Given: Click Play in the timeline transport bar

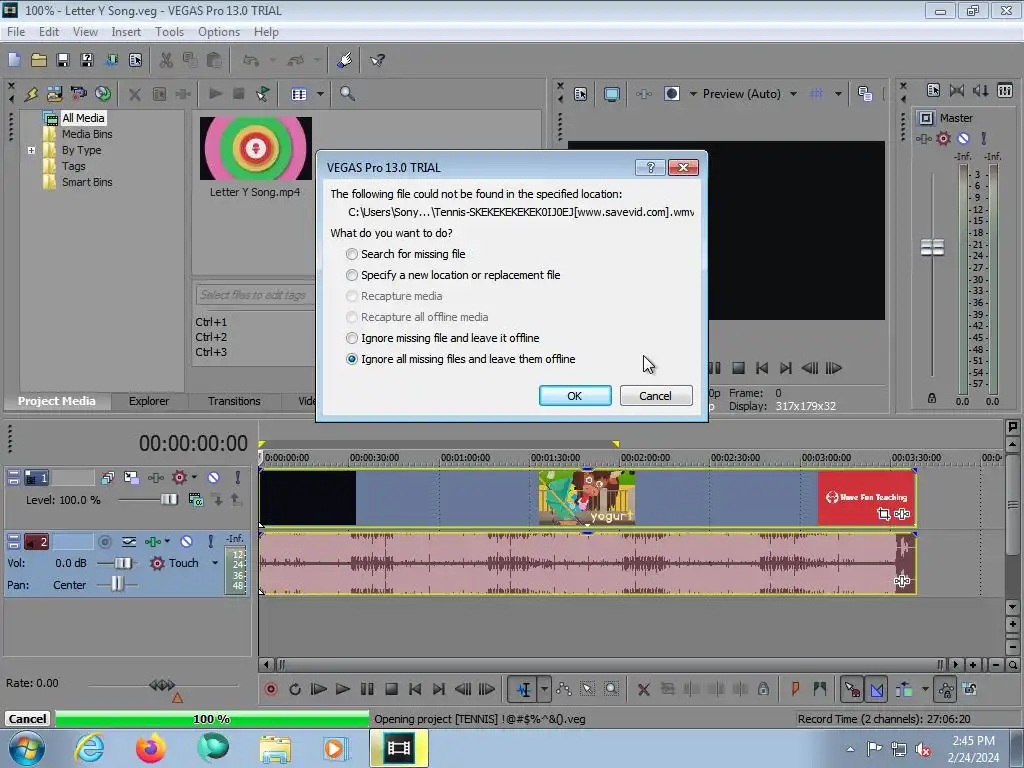Looking at the screenshot, I should point(342,689).
